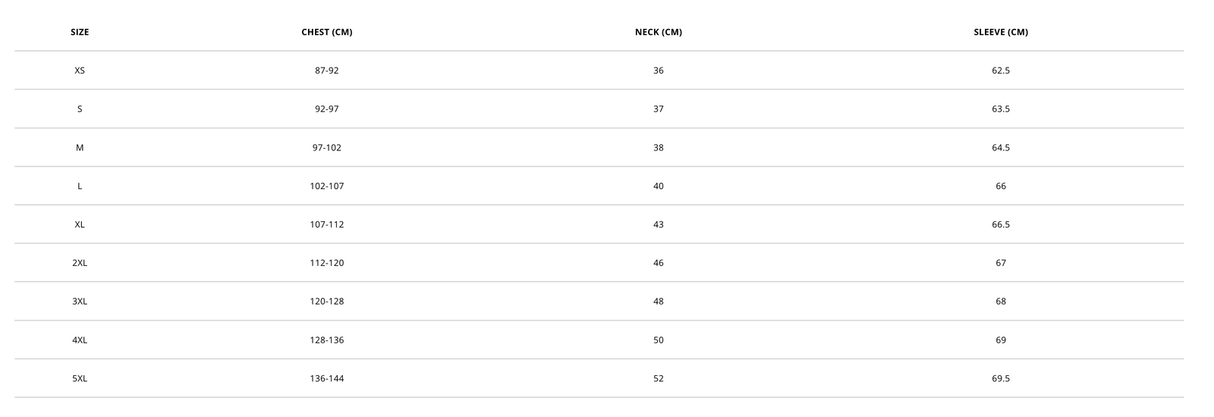Click the 2XL size row label
The height and width of the screenshot is (417, 1214).
(x=80, y=263)
